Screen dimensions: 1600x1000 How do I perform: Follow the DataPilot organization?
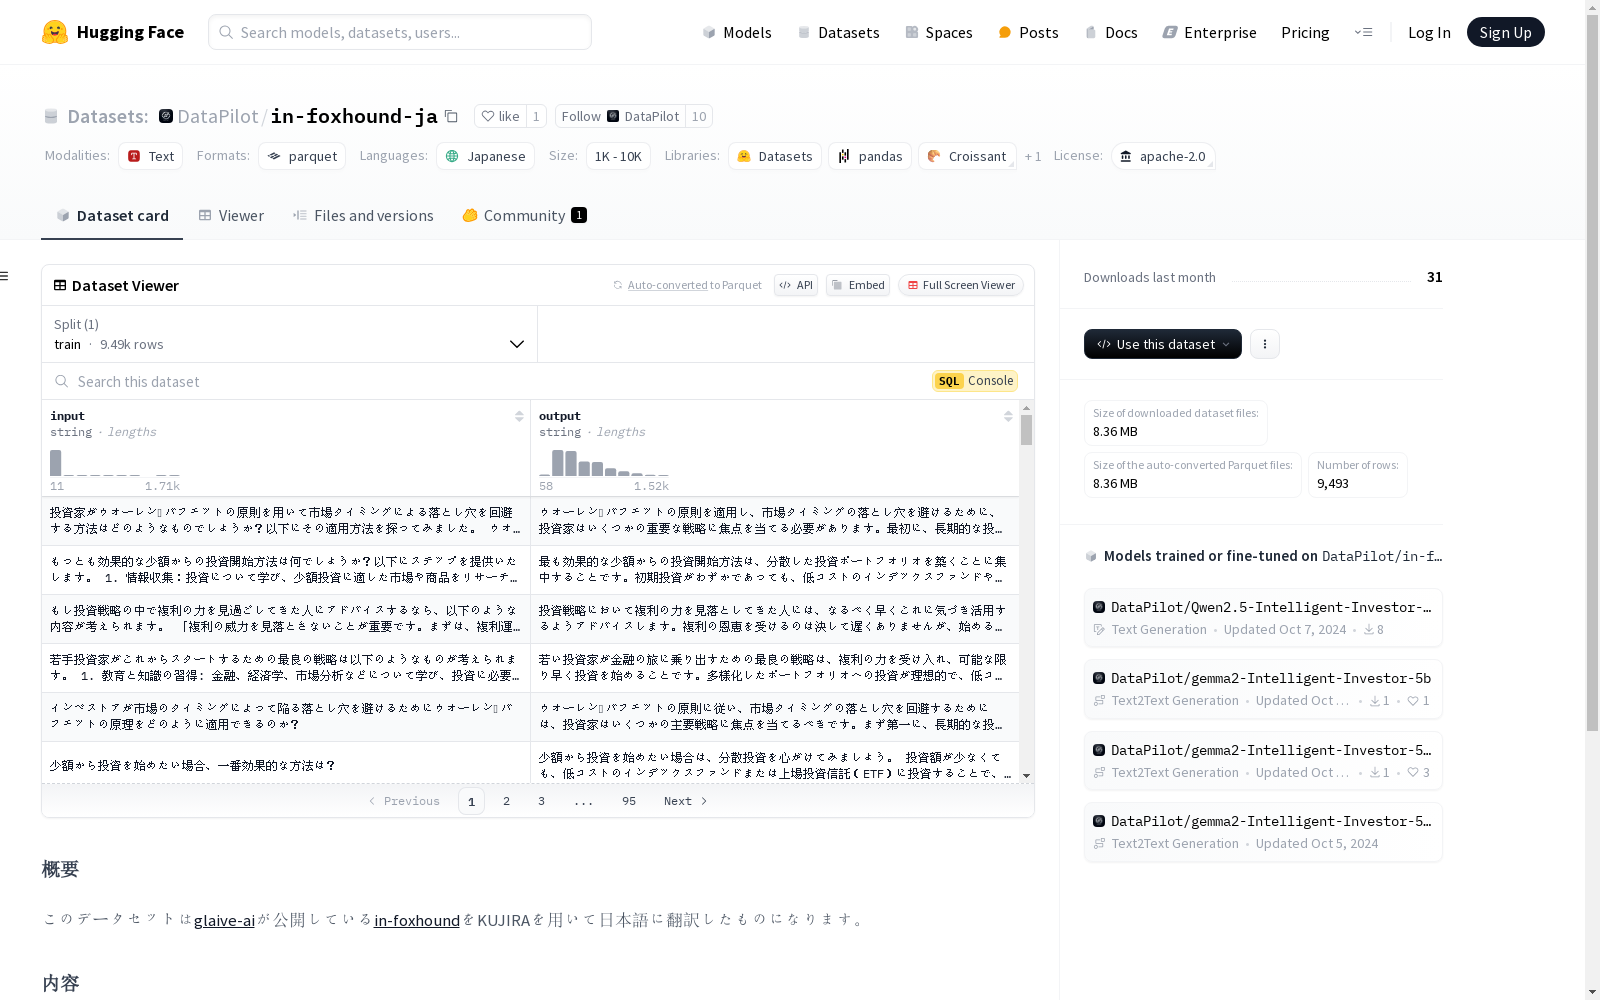tap(620, 116)
